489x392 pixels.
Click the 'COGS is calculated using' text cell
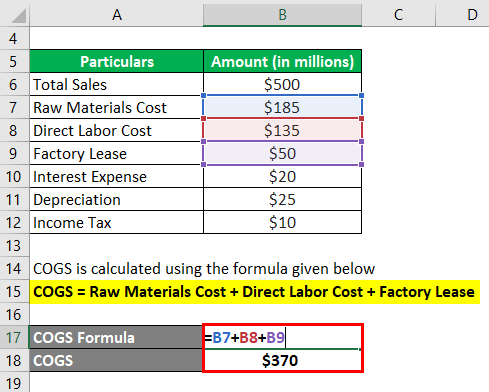point(204,269)
